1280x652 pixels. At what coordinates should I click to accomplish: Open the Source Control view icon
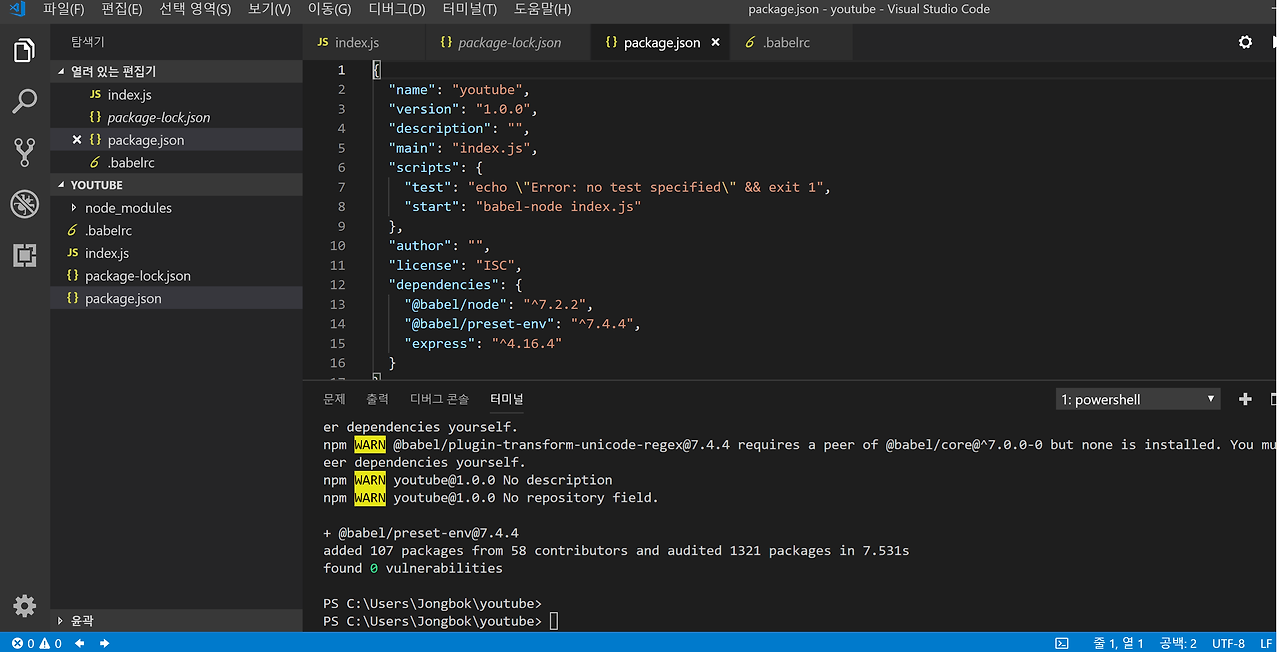pos(24,153)
